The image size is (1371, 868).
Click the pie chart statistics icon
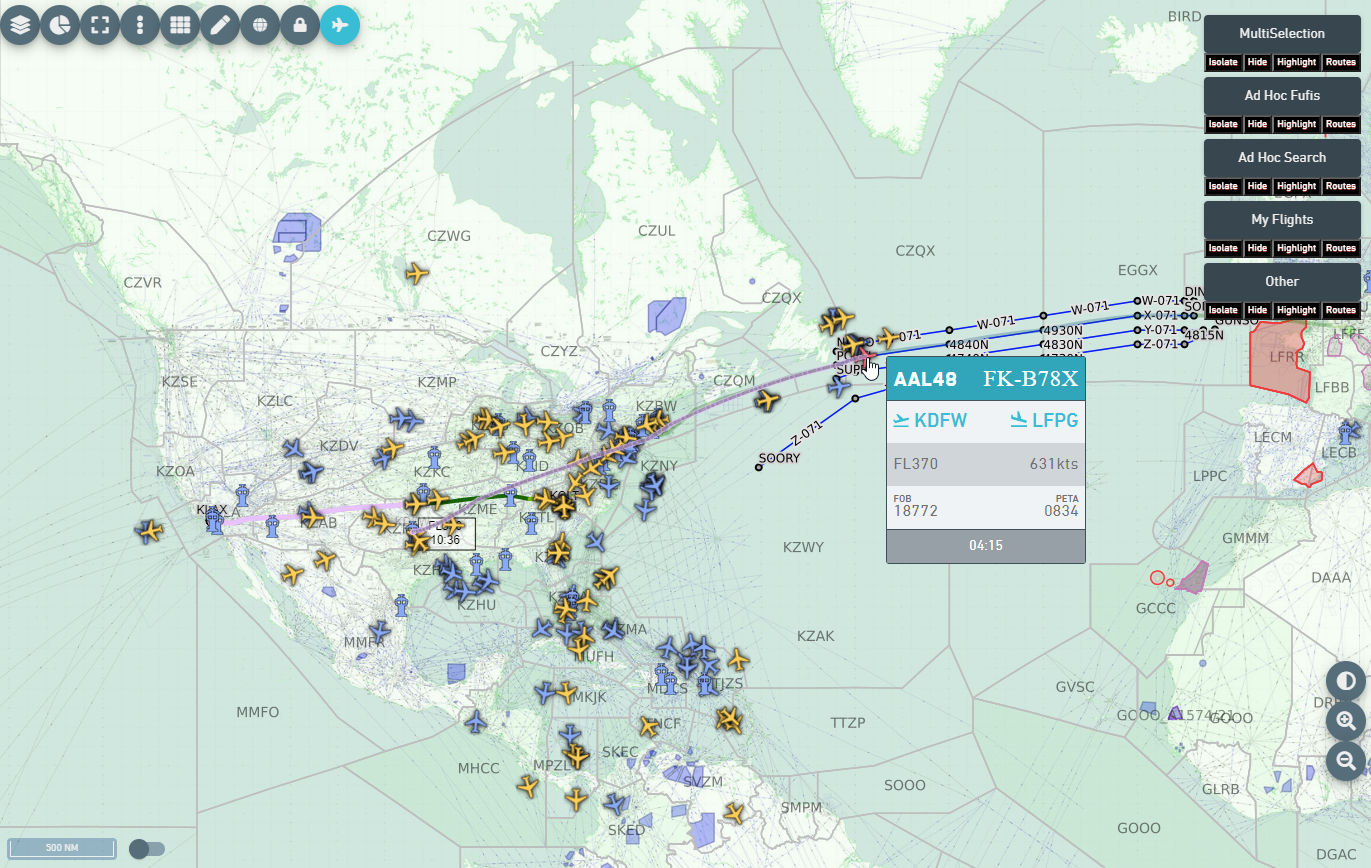(60, 25)
